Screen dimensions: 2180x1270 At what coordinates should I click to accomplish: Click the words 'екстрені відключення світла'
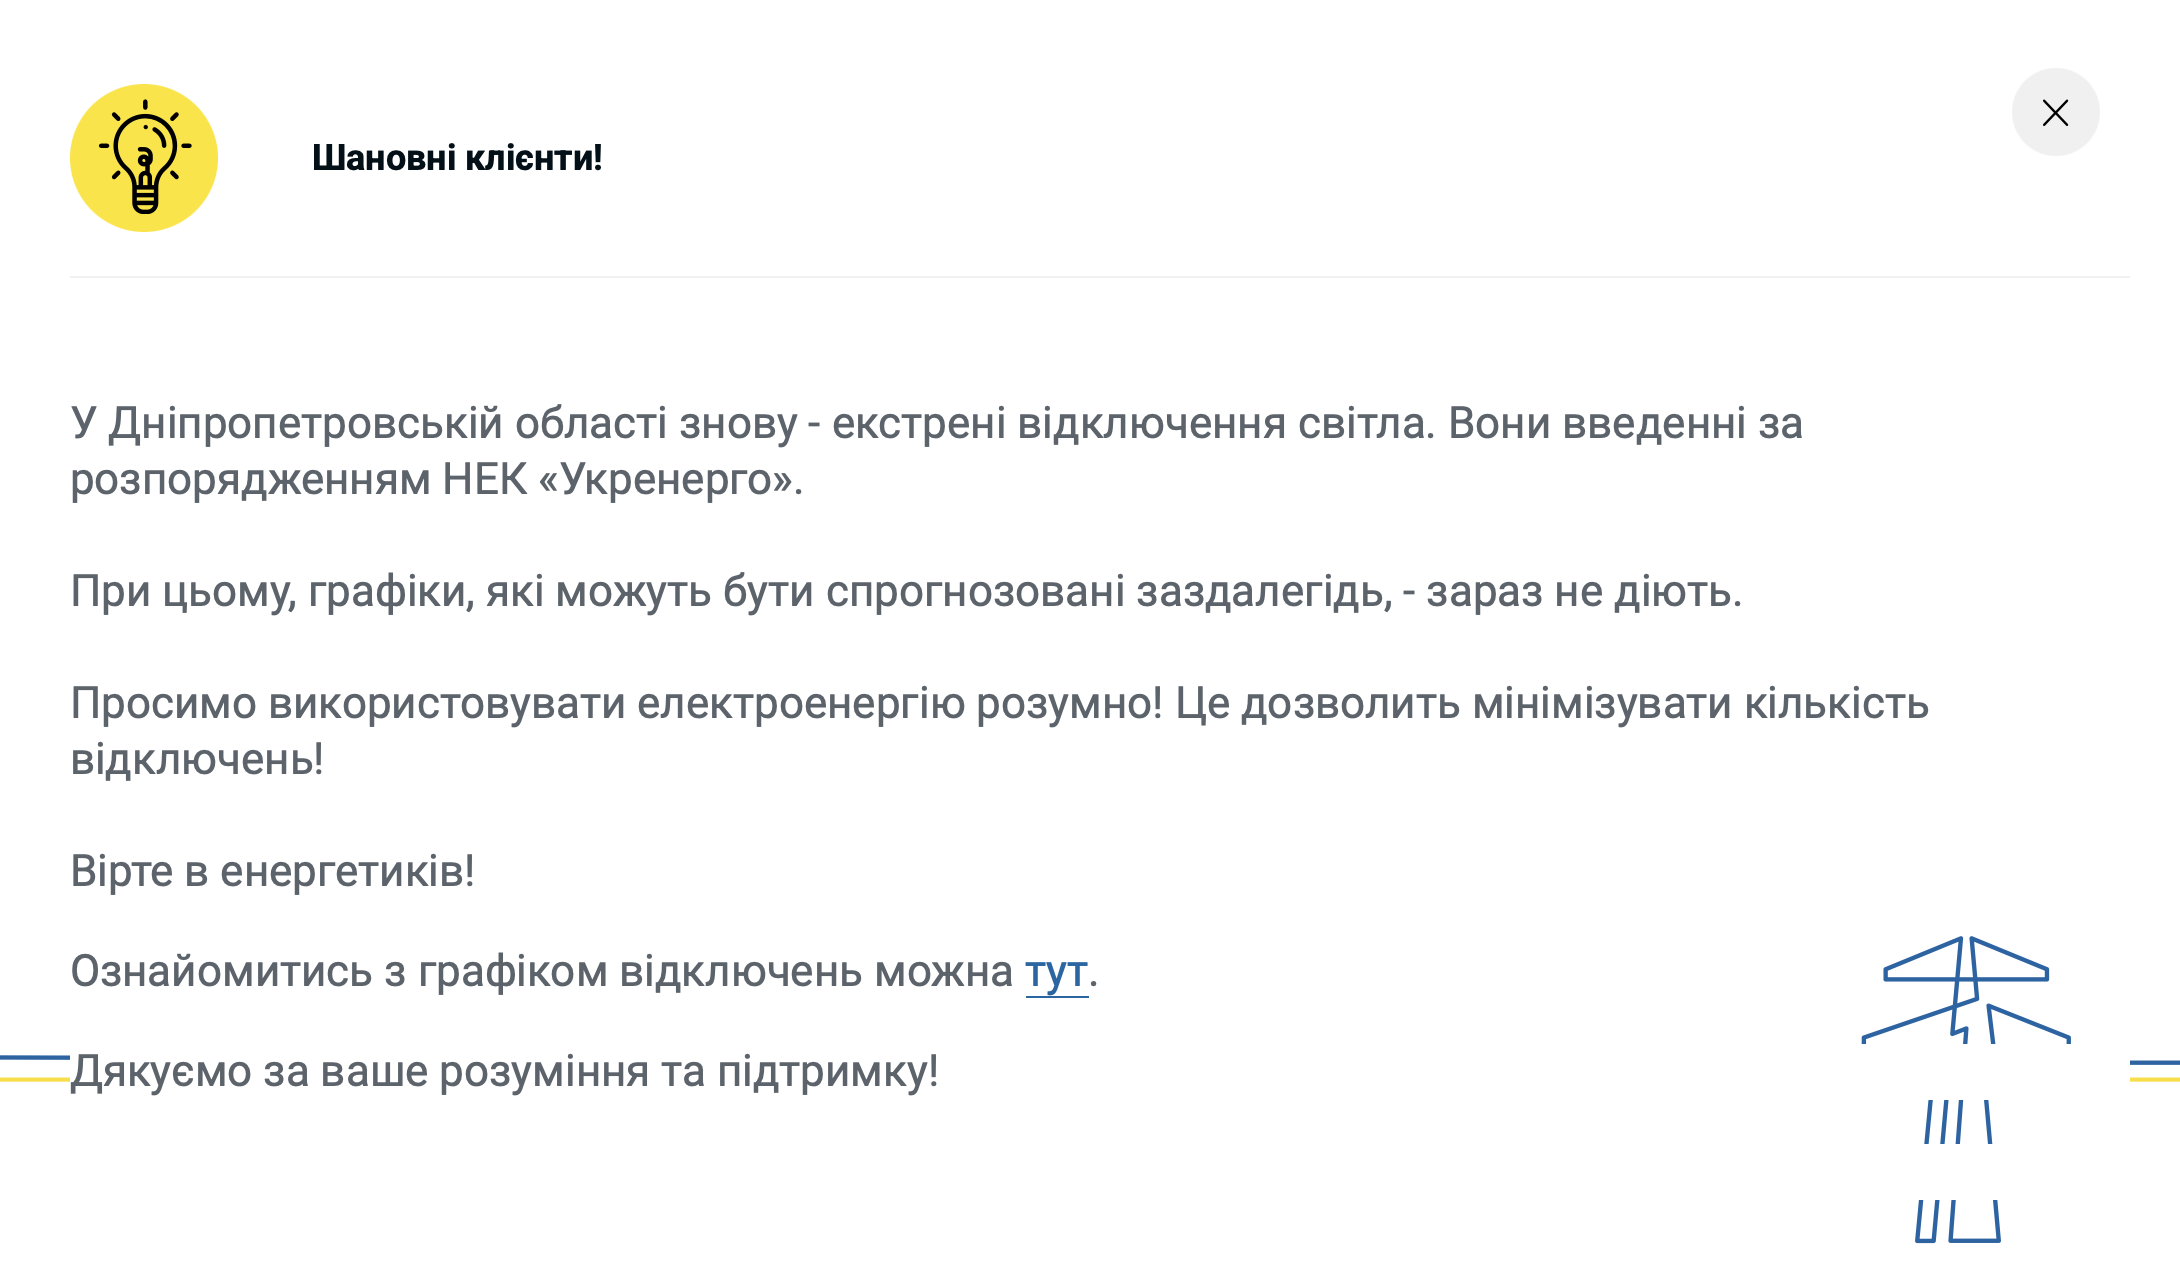point(1132,424)
